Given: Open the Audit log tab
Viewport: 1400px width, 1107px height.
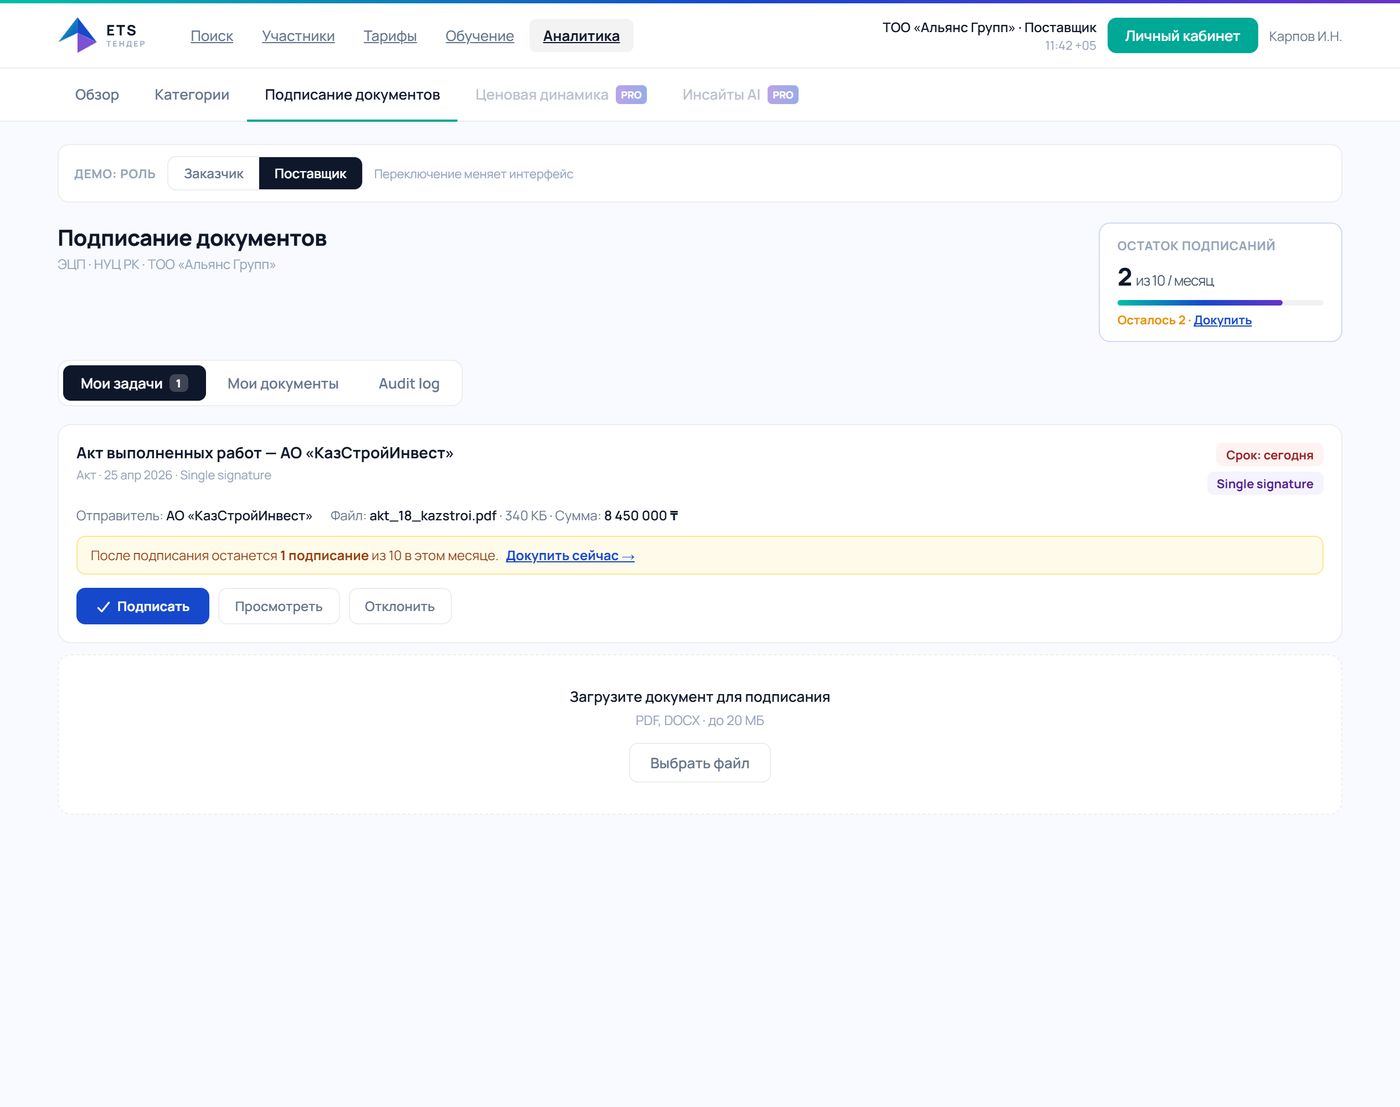Looking at the screenshot, I should coord(409,383).
